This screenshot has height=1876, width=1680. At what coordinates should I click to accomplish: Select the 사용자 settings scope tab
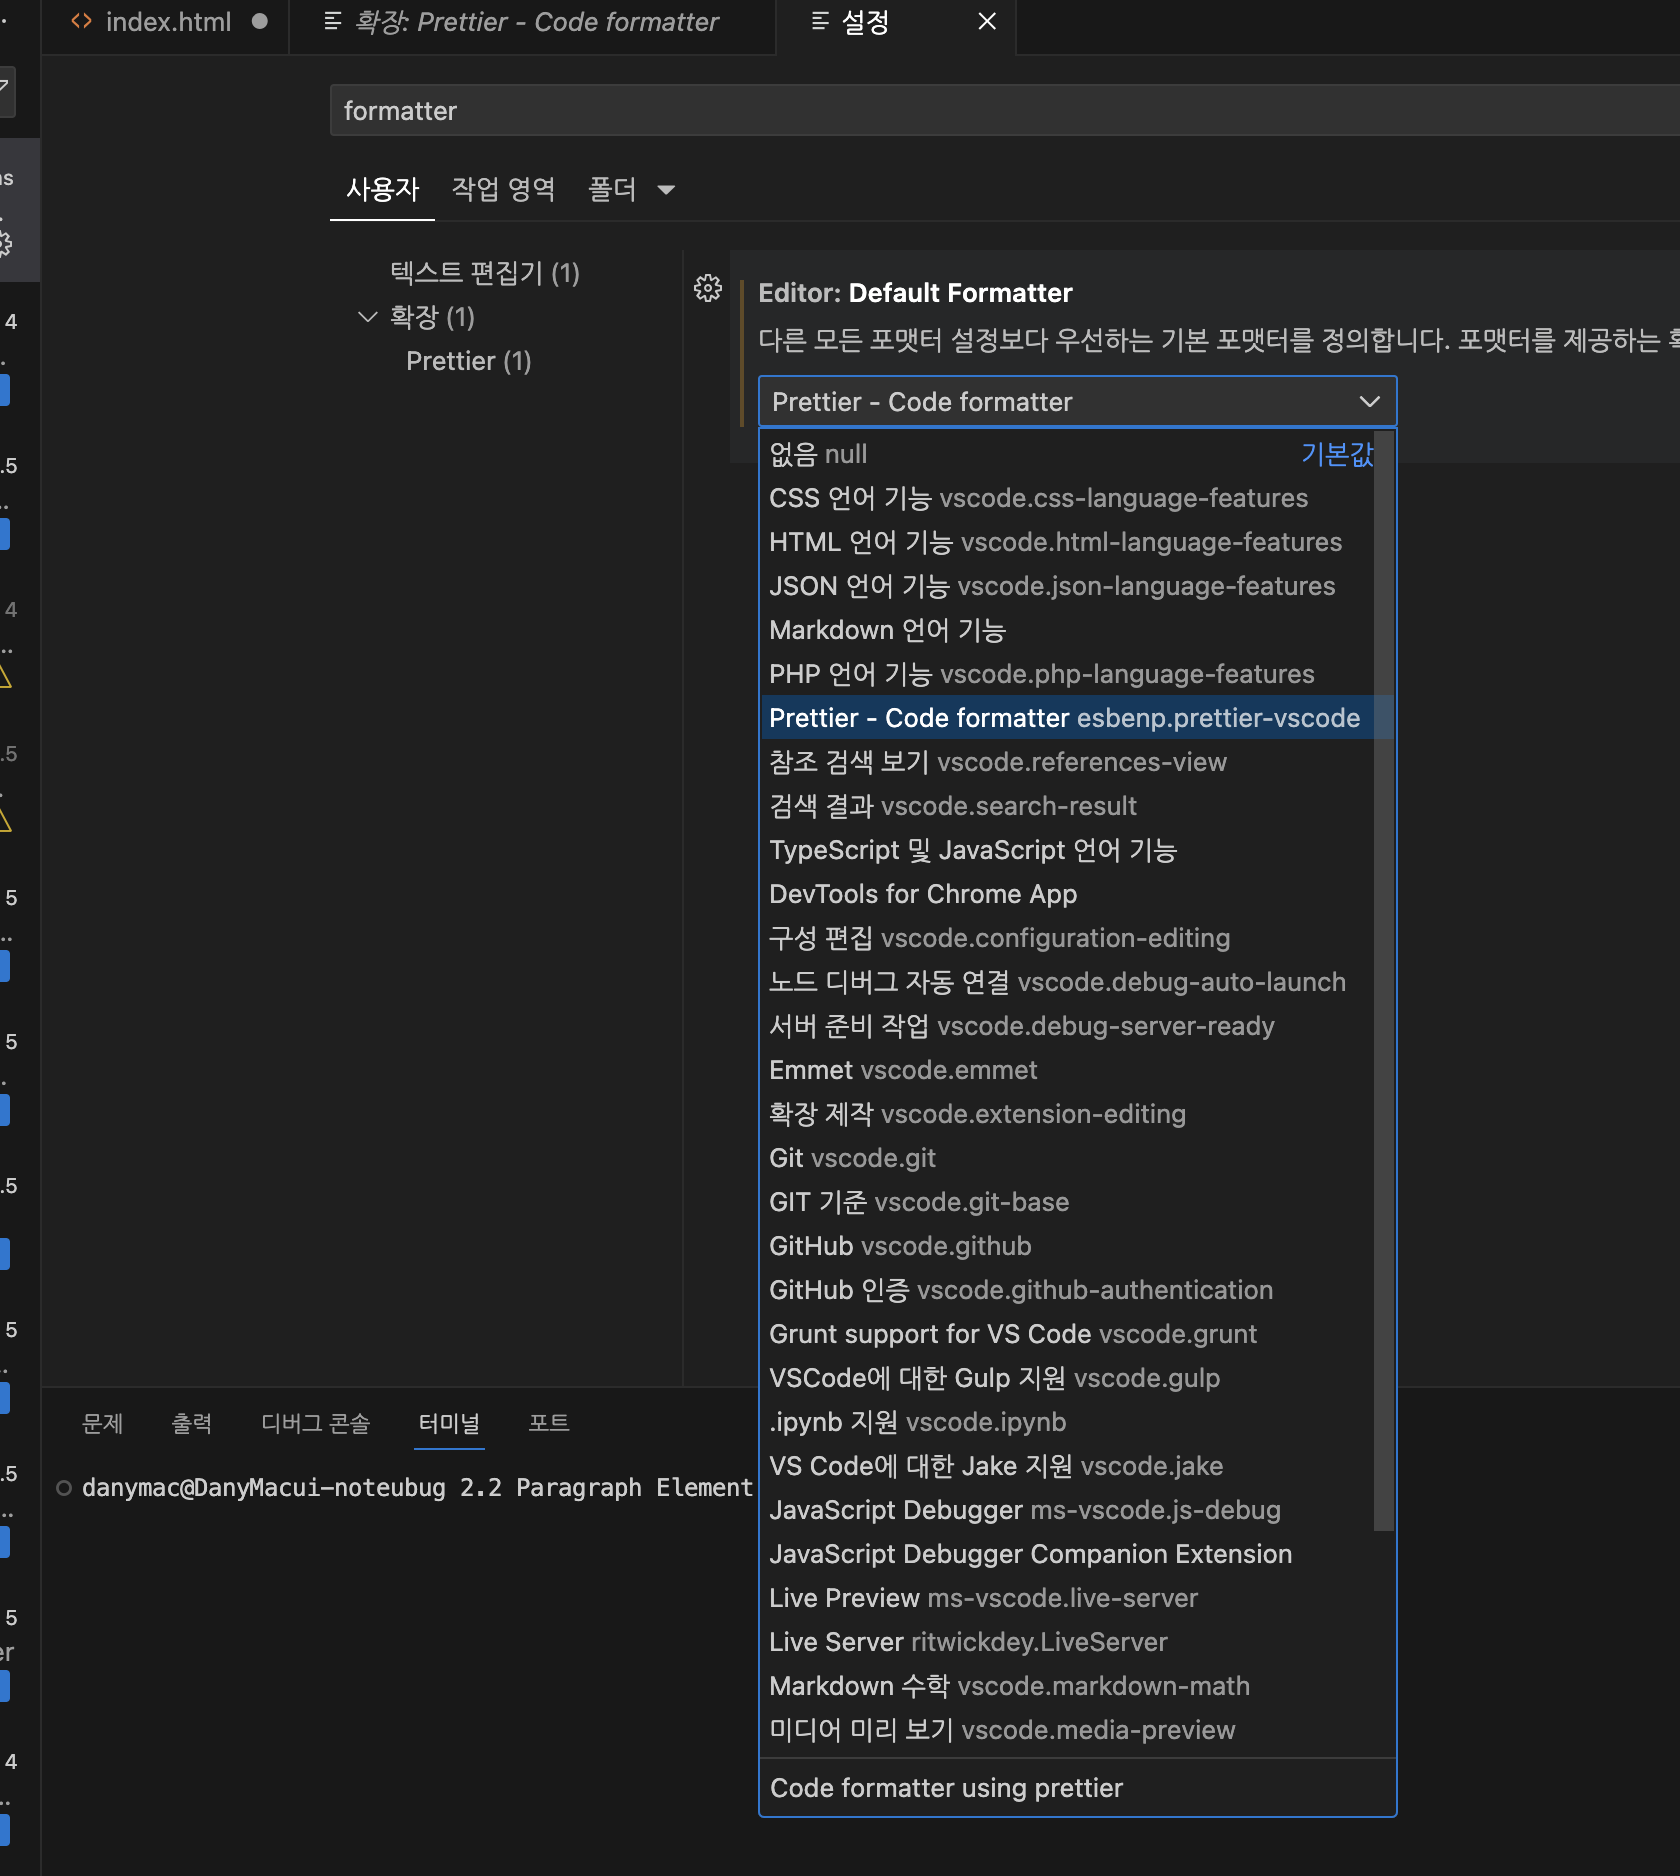click(382, 189)
